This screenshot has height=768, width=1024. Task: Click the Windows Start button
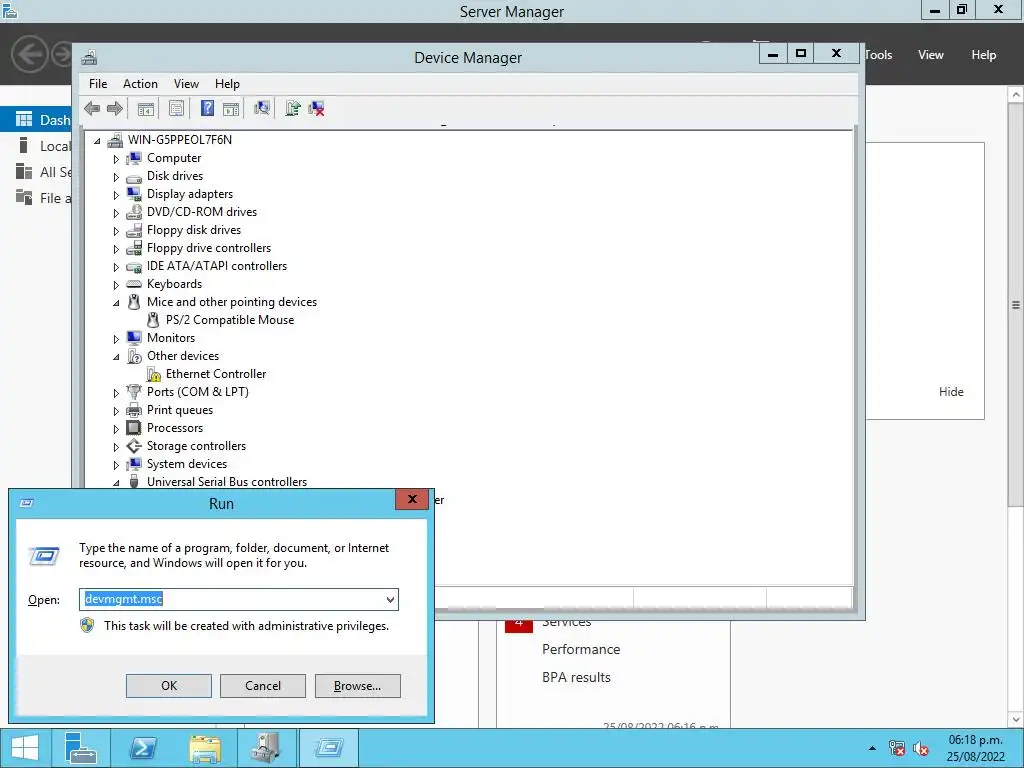(x=25, y=748)
